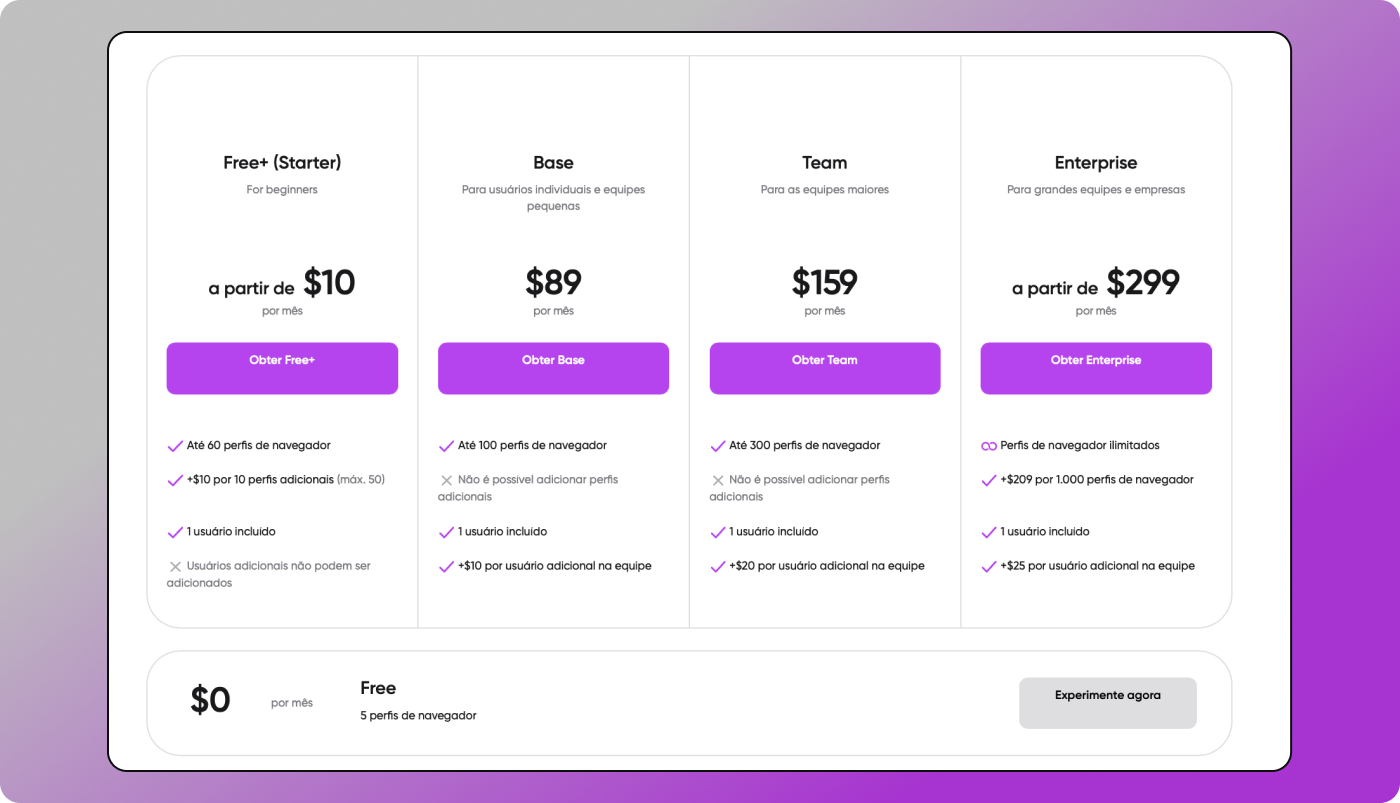Click checkmark beside +$20 por usuário adicional

pos(717,566)
